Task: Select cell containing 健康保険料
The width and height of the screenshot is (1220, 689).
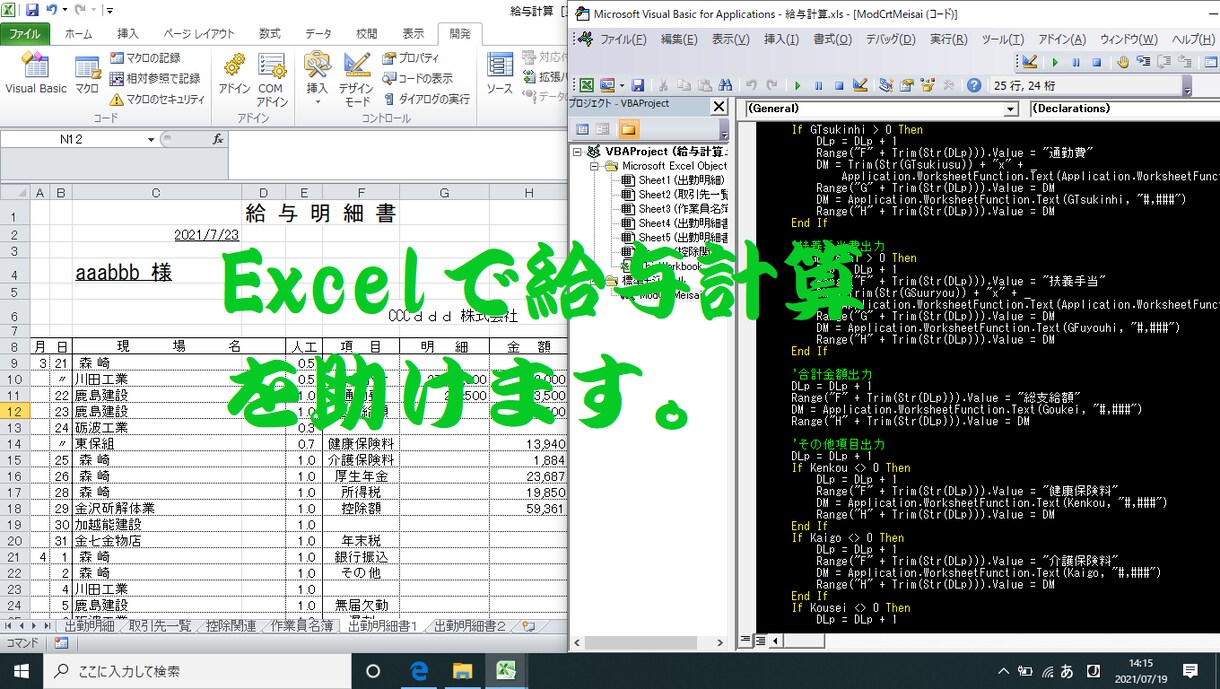Action: (361, 443)
